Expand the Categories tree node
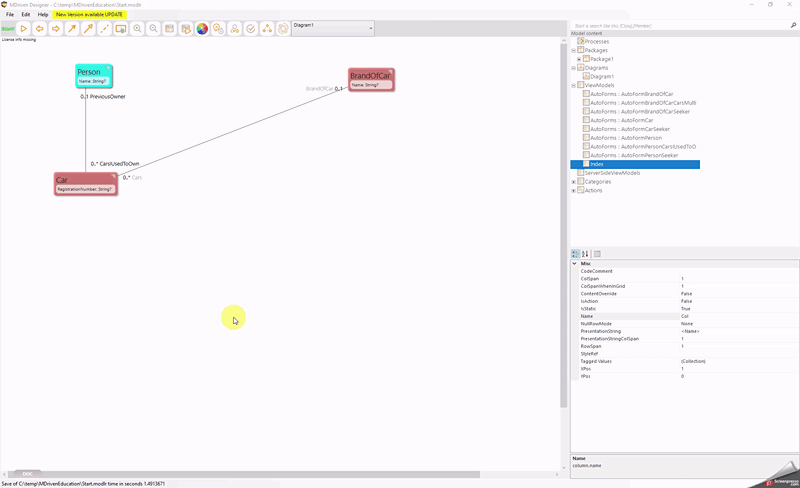 pos(574,182)
